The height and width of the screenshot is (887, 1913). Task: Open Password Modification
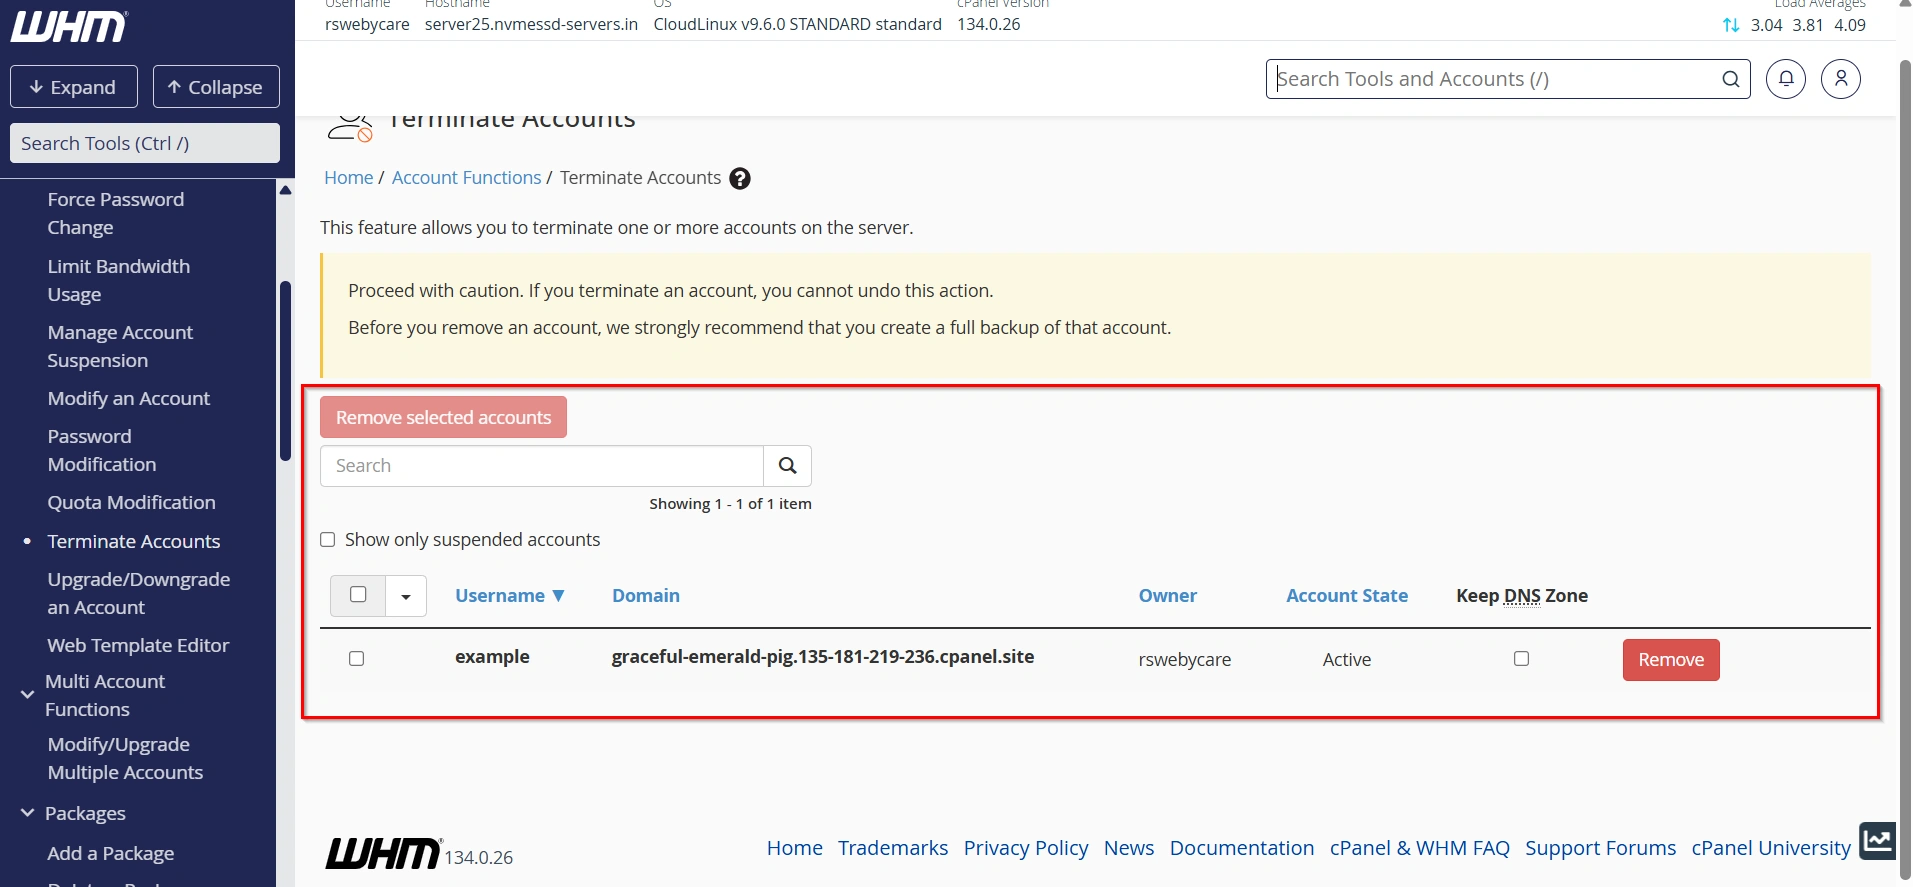(102, 450)
